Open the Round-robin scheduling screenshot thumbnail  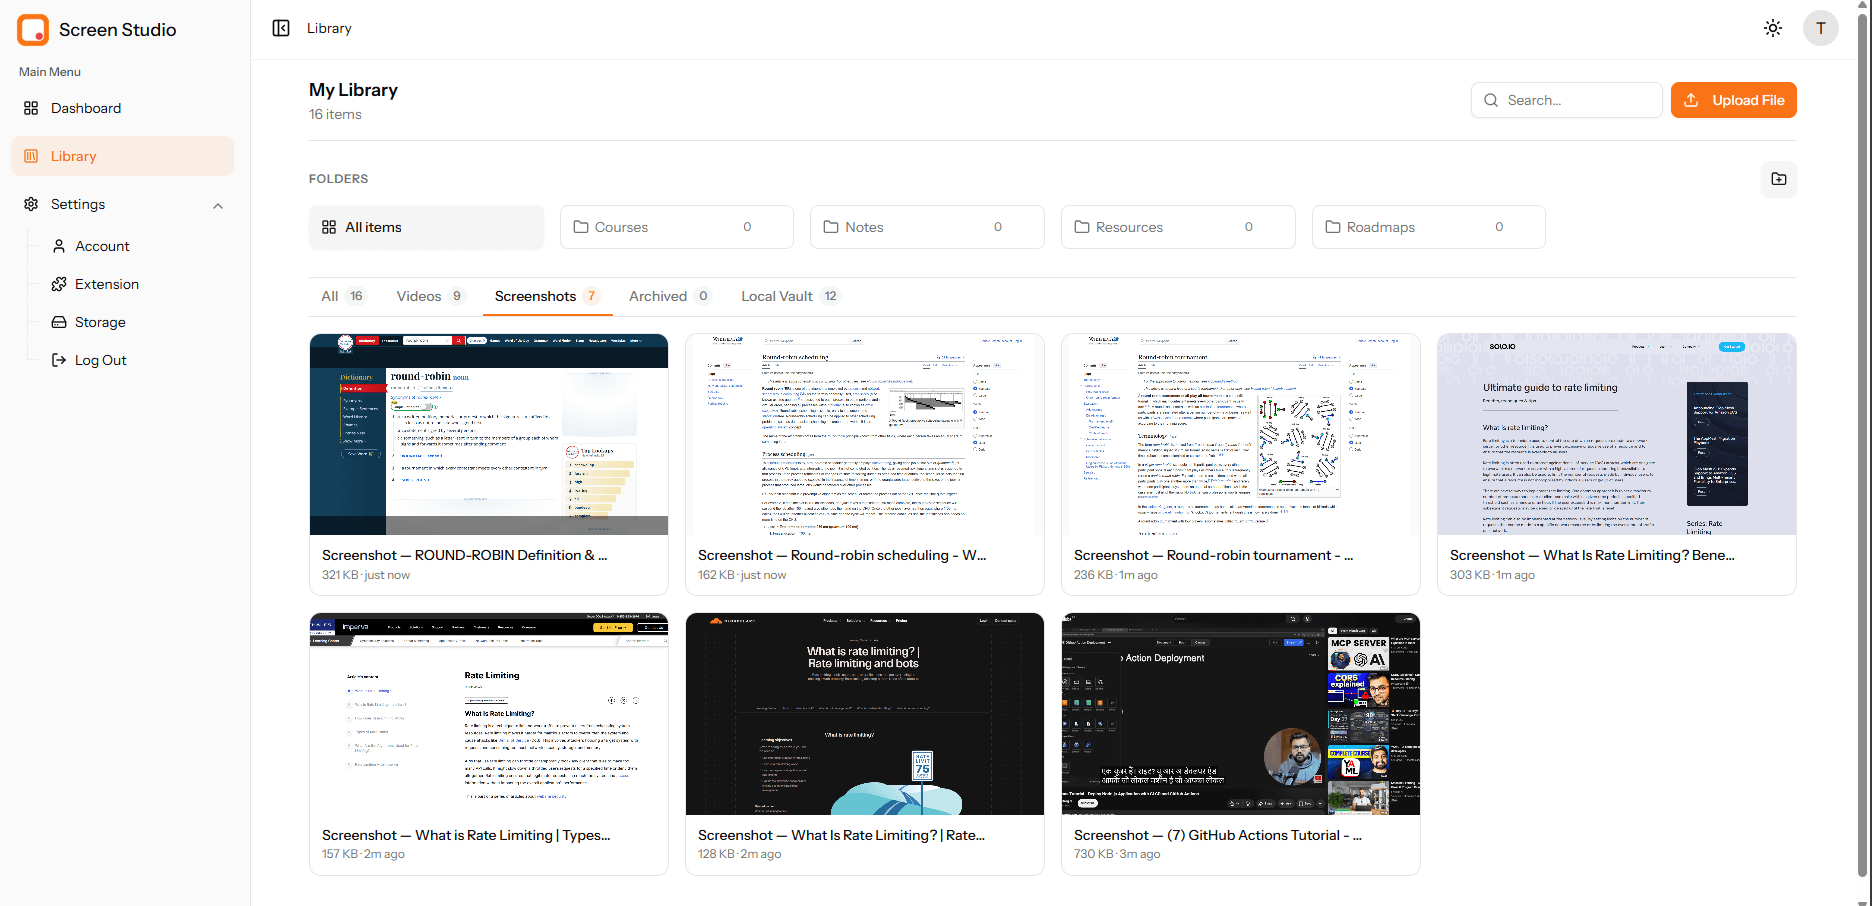click(x=865, y=434)
